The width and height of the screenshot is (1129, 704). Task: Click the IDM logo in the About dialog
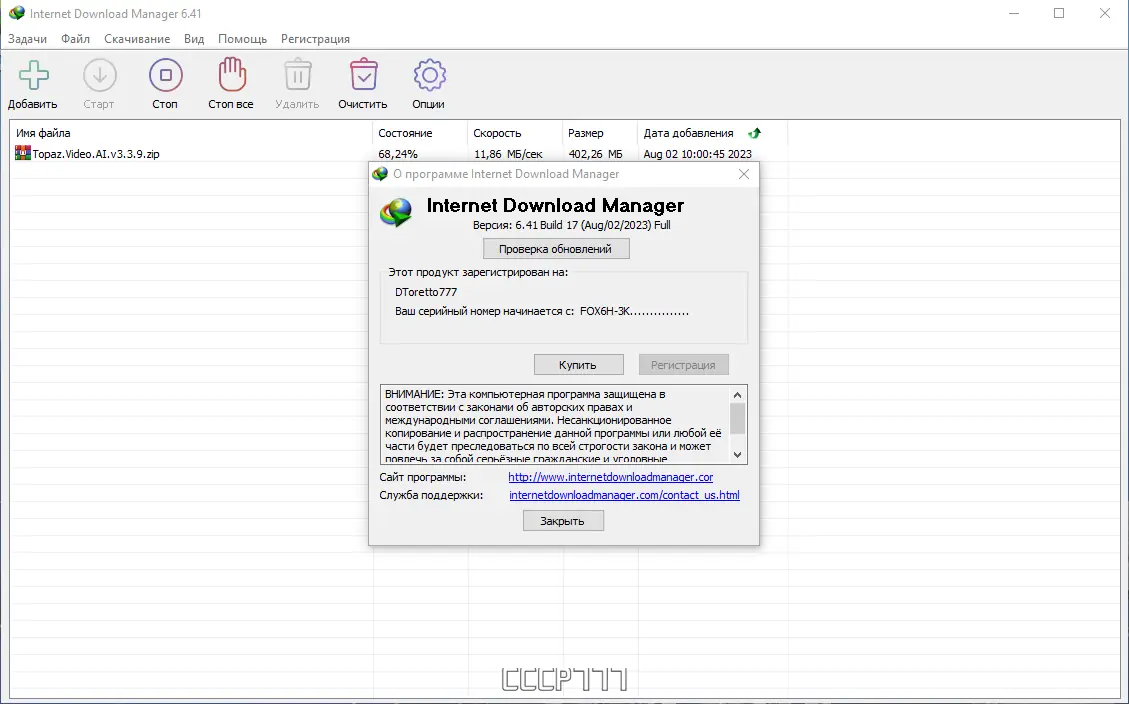click(396, 212)
